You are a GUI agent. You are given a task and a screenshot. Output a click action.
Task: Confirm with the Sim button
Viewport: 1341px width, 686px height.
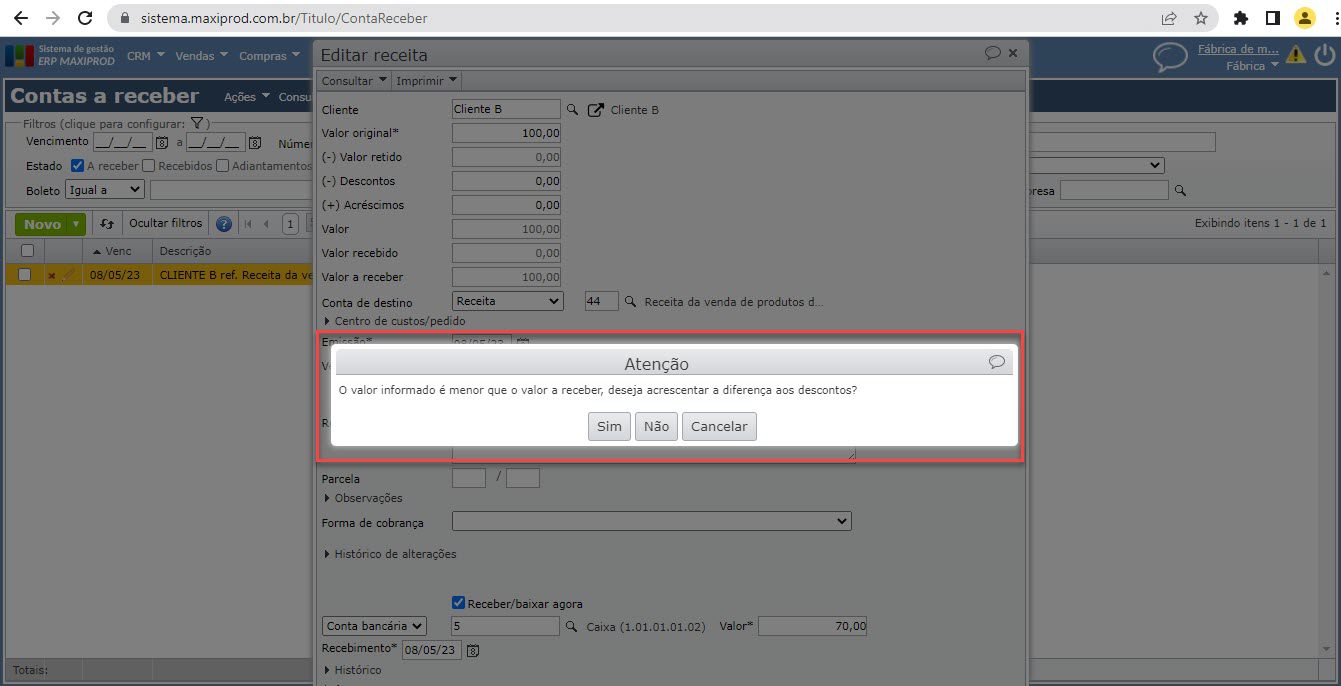[609, 426]
